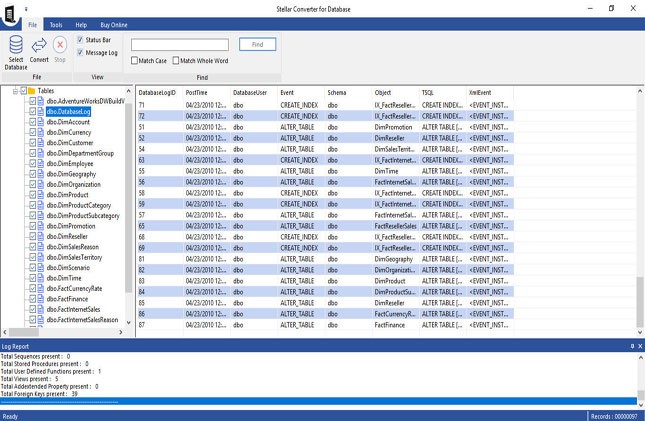
Task: Click the Select Database icon
Action: coord(15,45)
